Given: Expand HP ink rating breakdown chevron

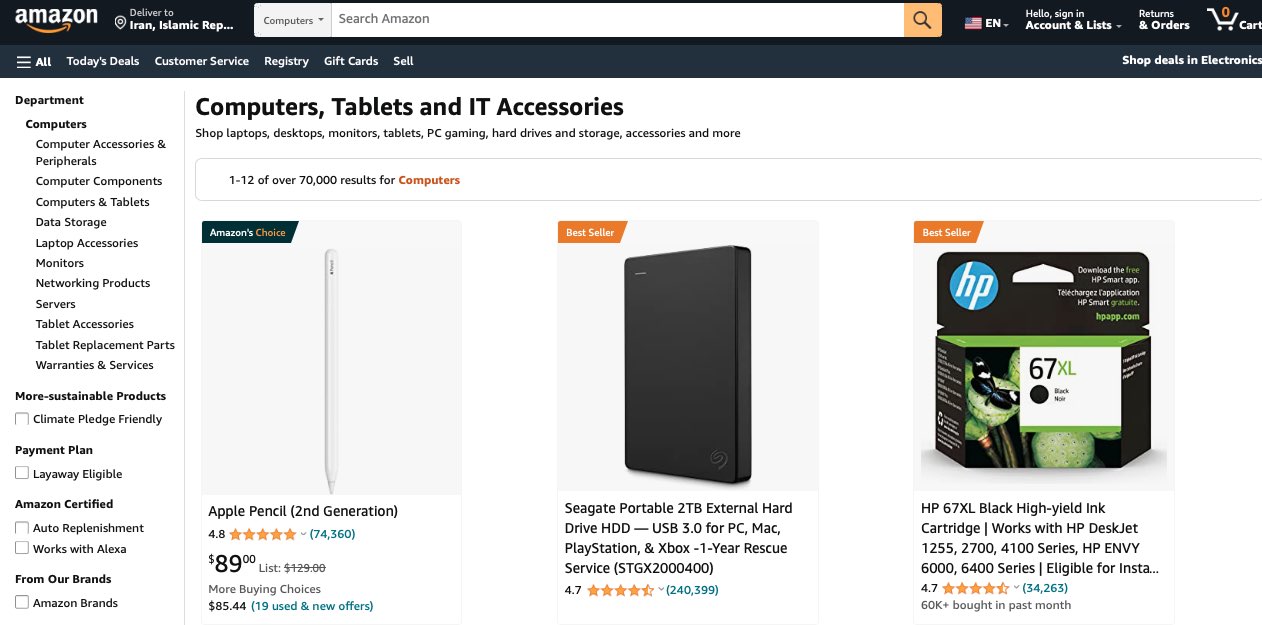Looking at the screenshot, I should [1016, 588].
